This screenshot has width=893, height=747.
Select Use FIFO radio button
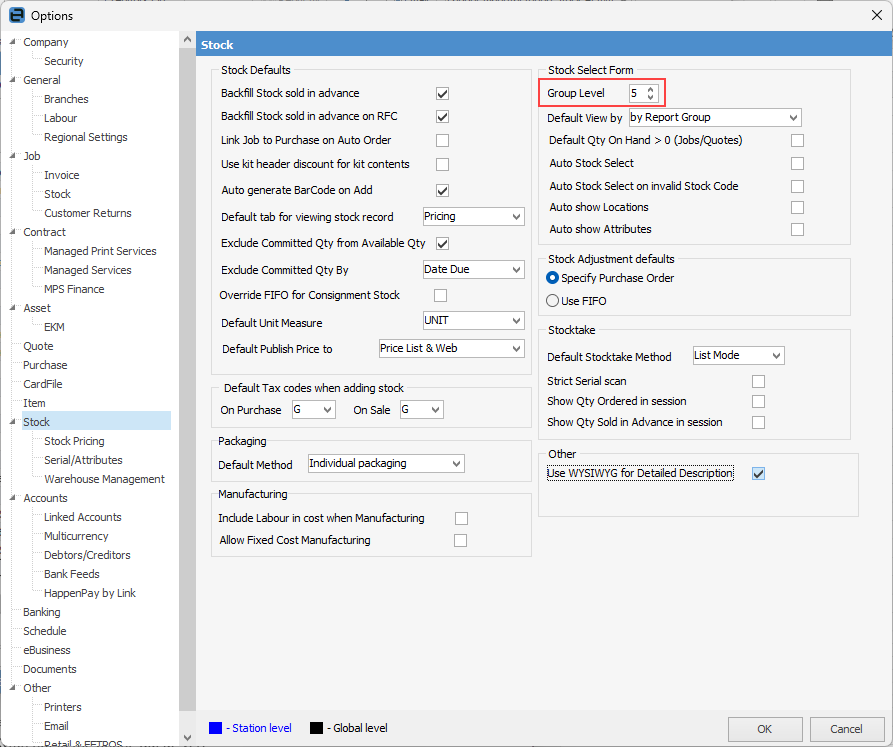(552, 301)
